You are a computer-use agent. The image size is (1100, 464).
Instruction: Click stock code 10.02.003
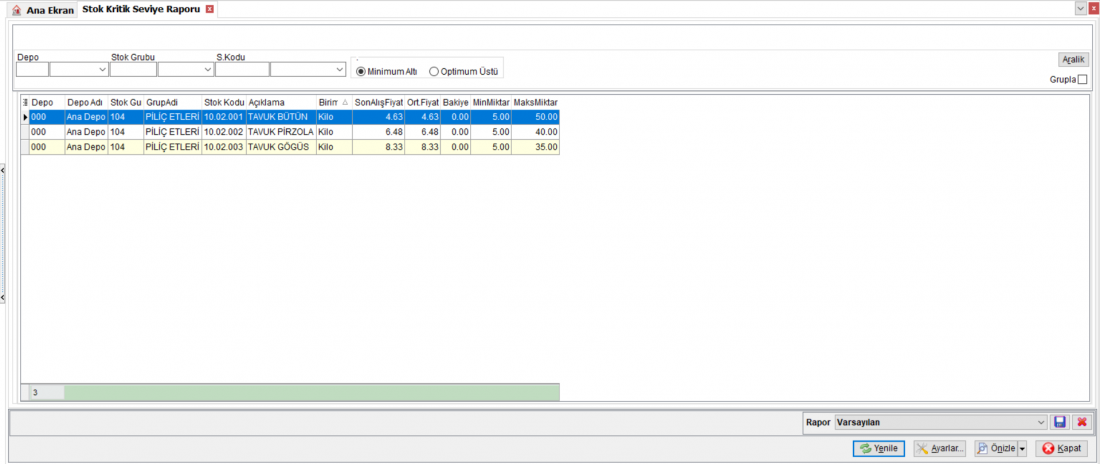(224, 147)
